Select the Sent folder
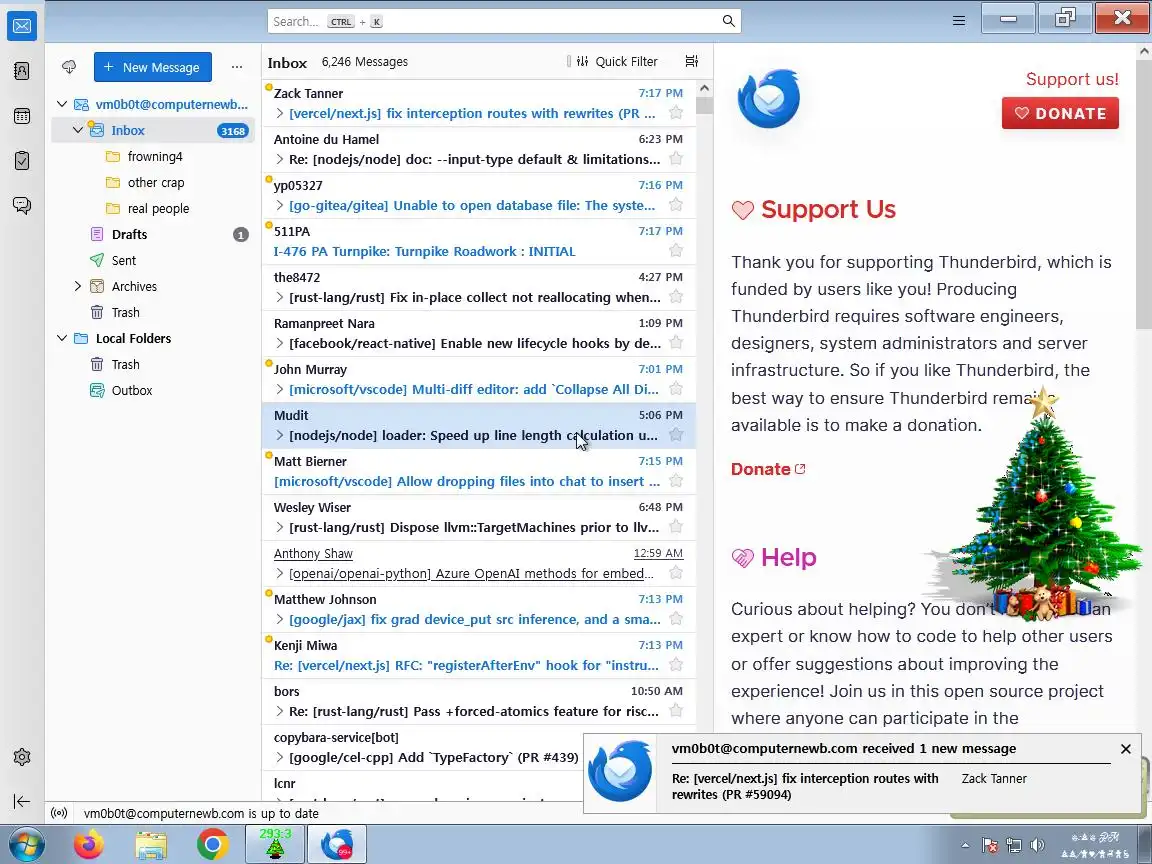 coord(153,260)
